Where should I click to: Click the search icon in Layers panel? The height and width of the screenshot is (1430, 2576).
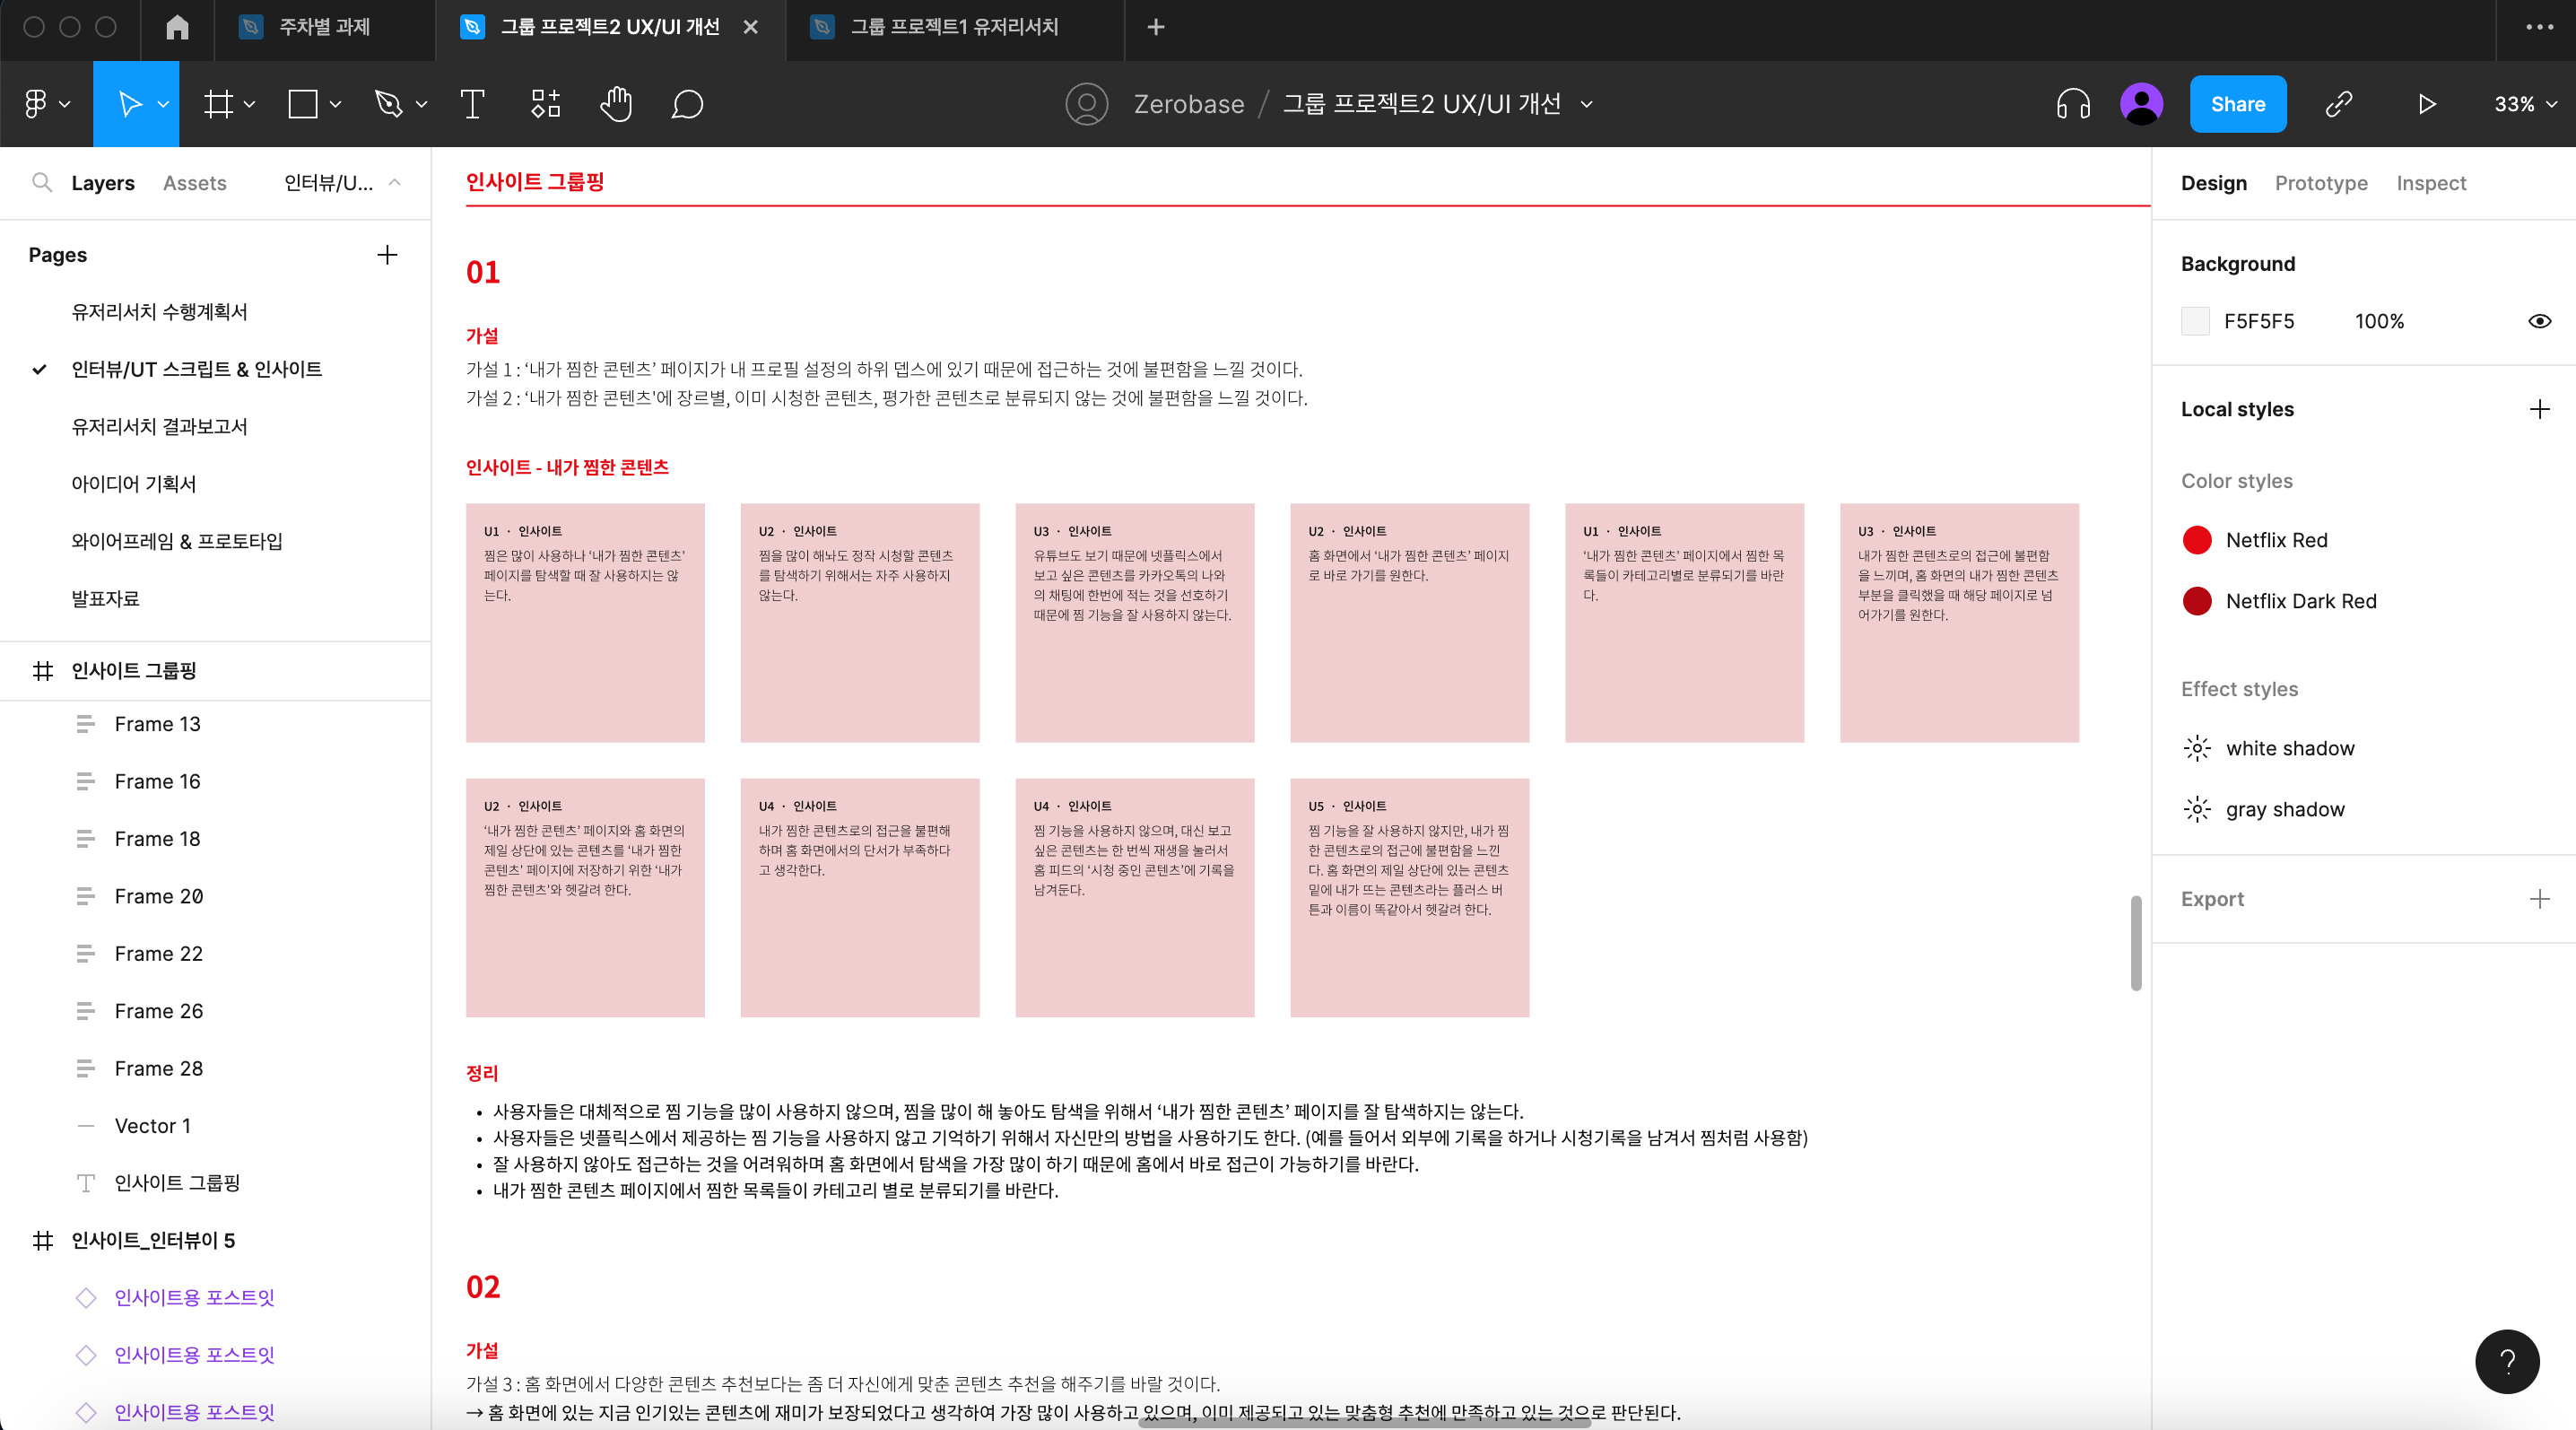42,182
